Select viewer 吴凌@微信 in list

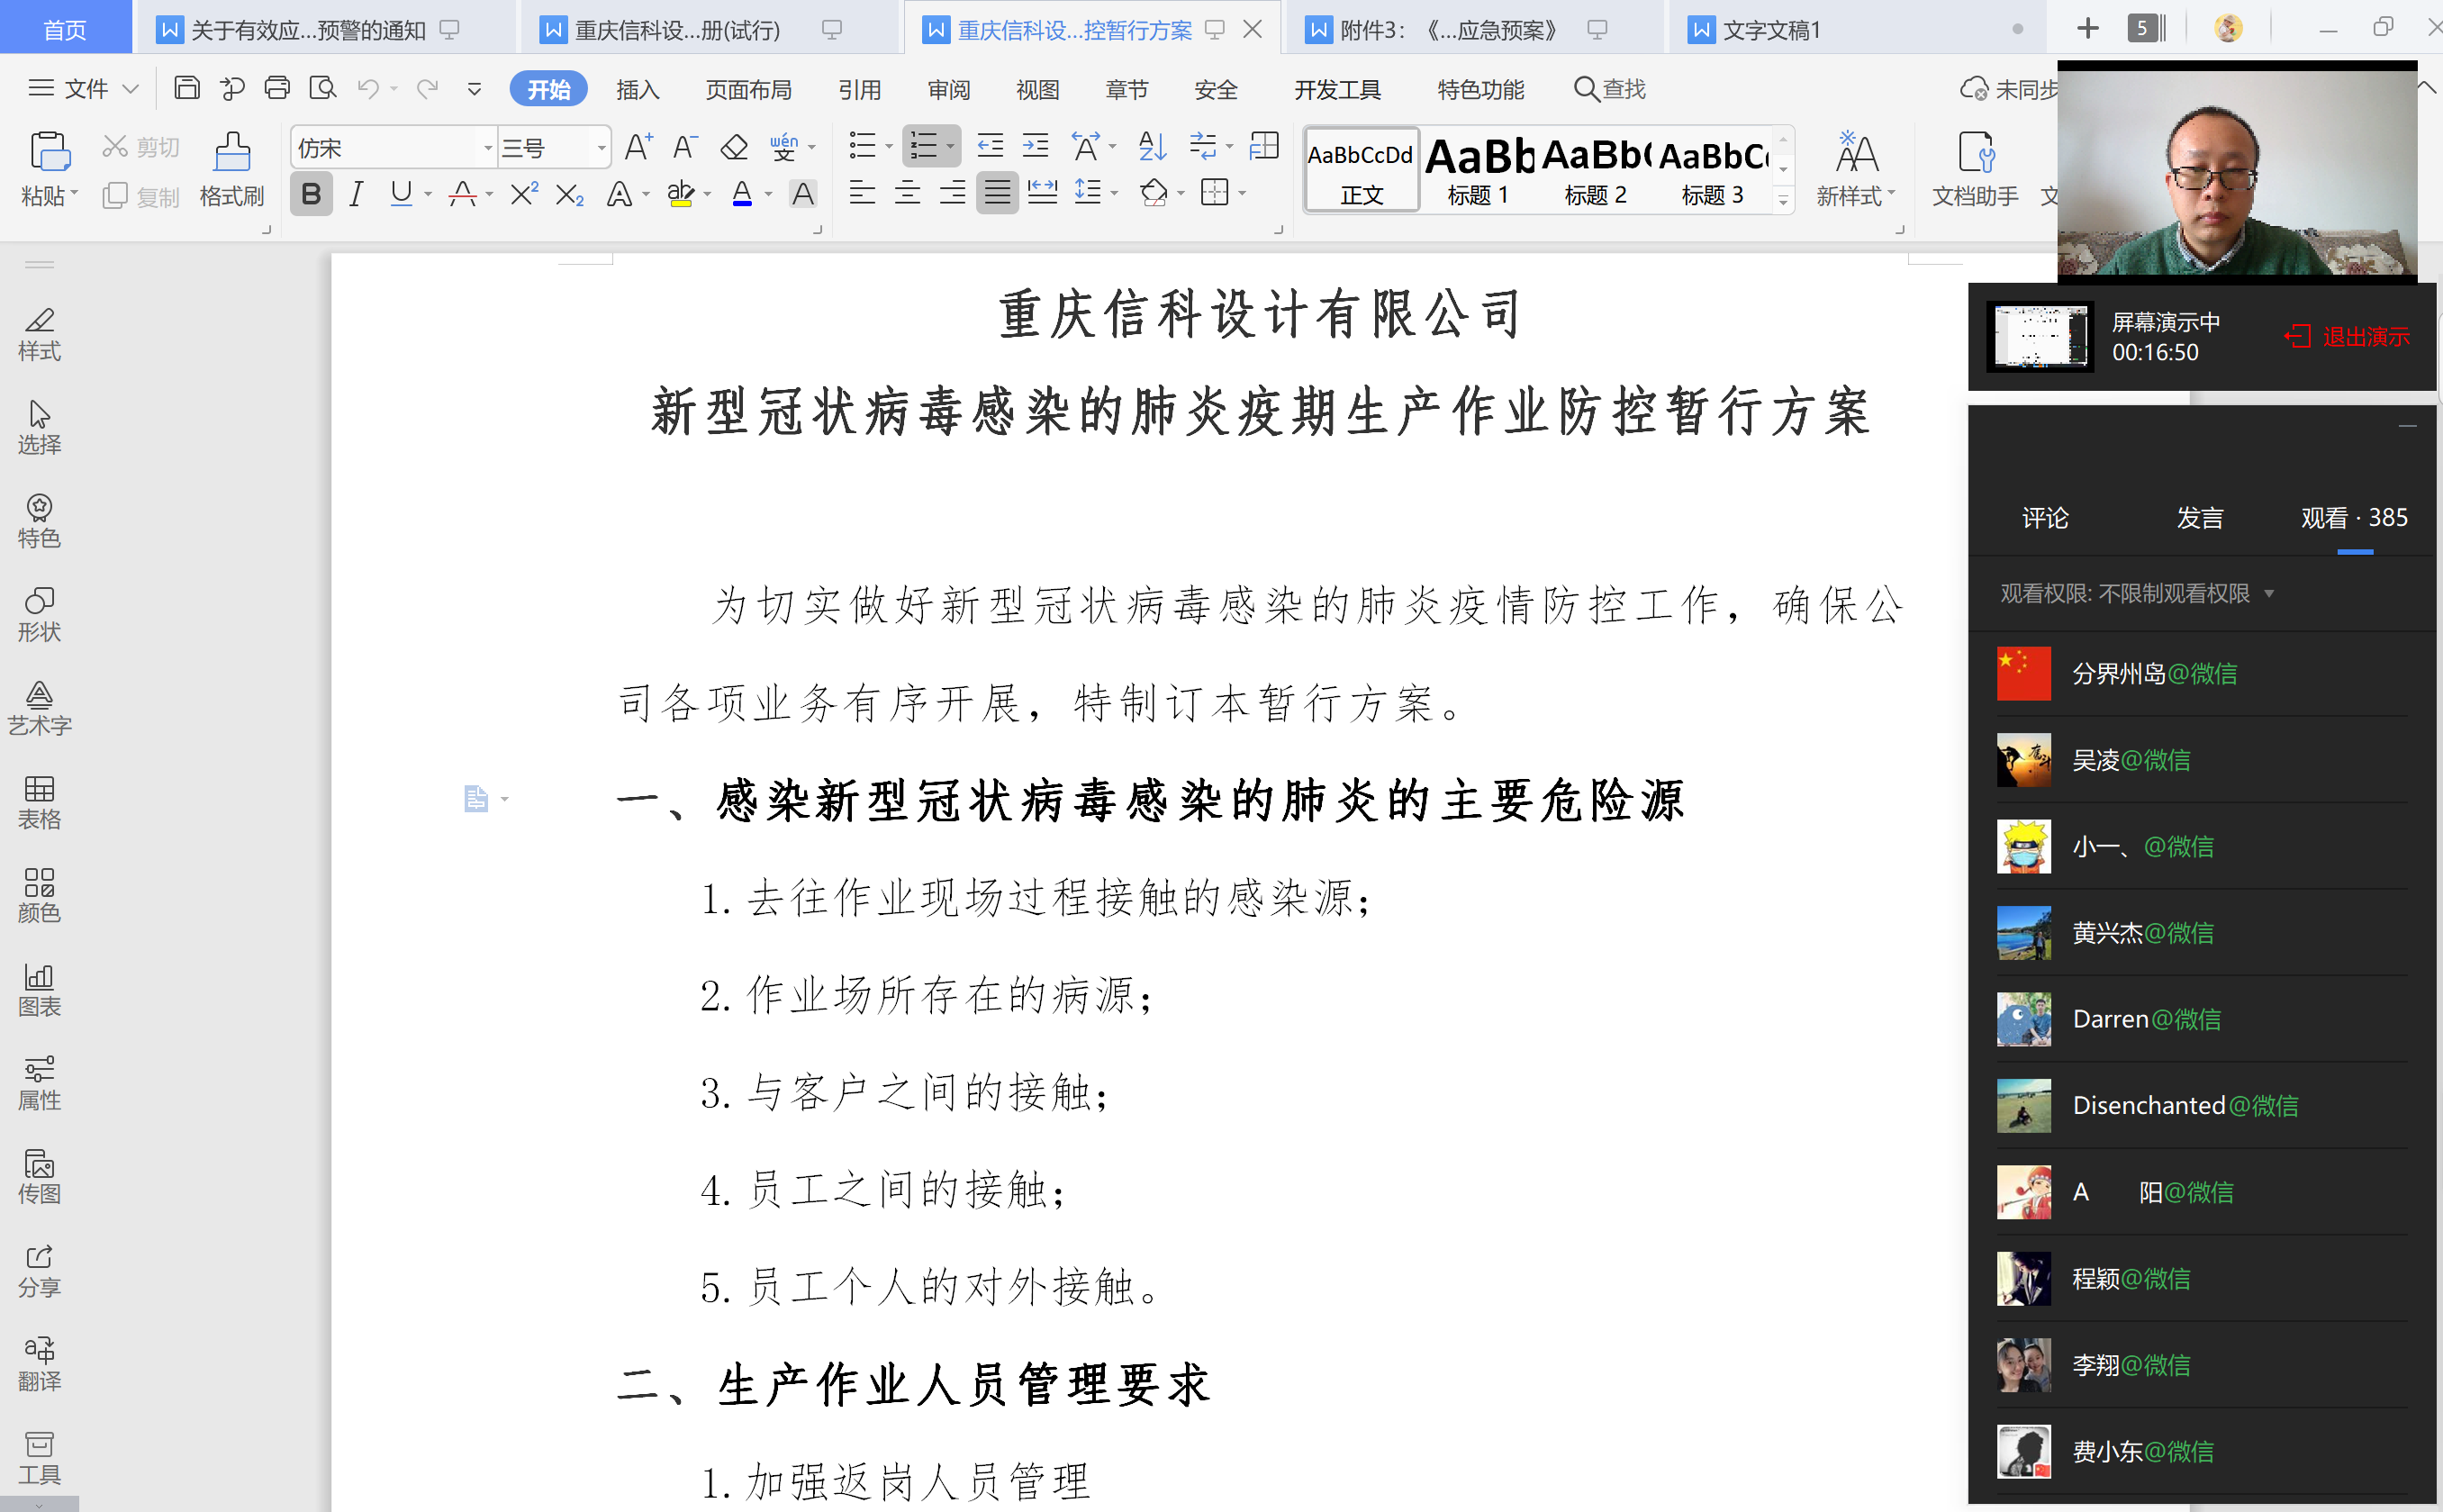click(2202, 760)
